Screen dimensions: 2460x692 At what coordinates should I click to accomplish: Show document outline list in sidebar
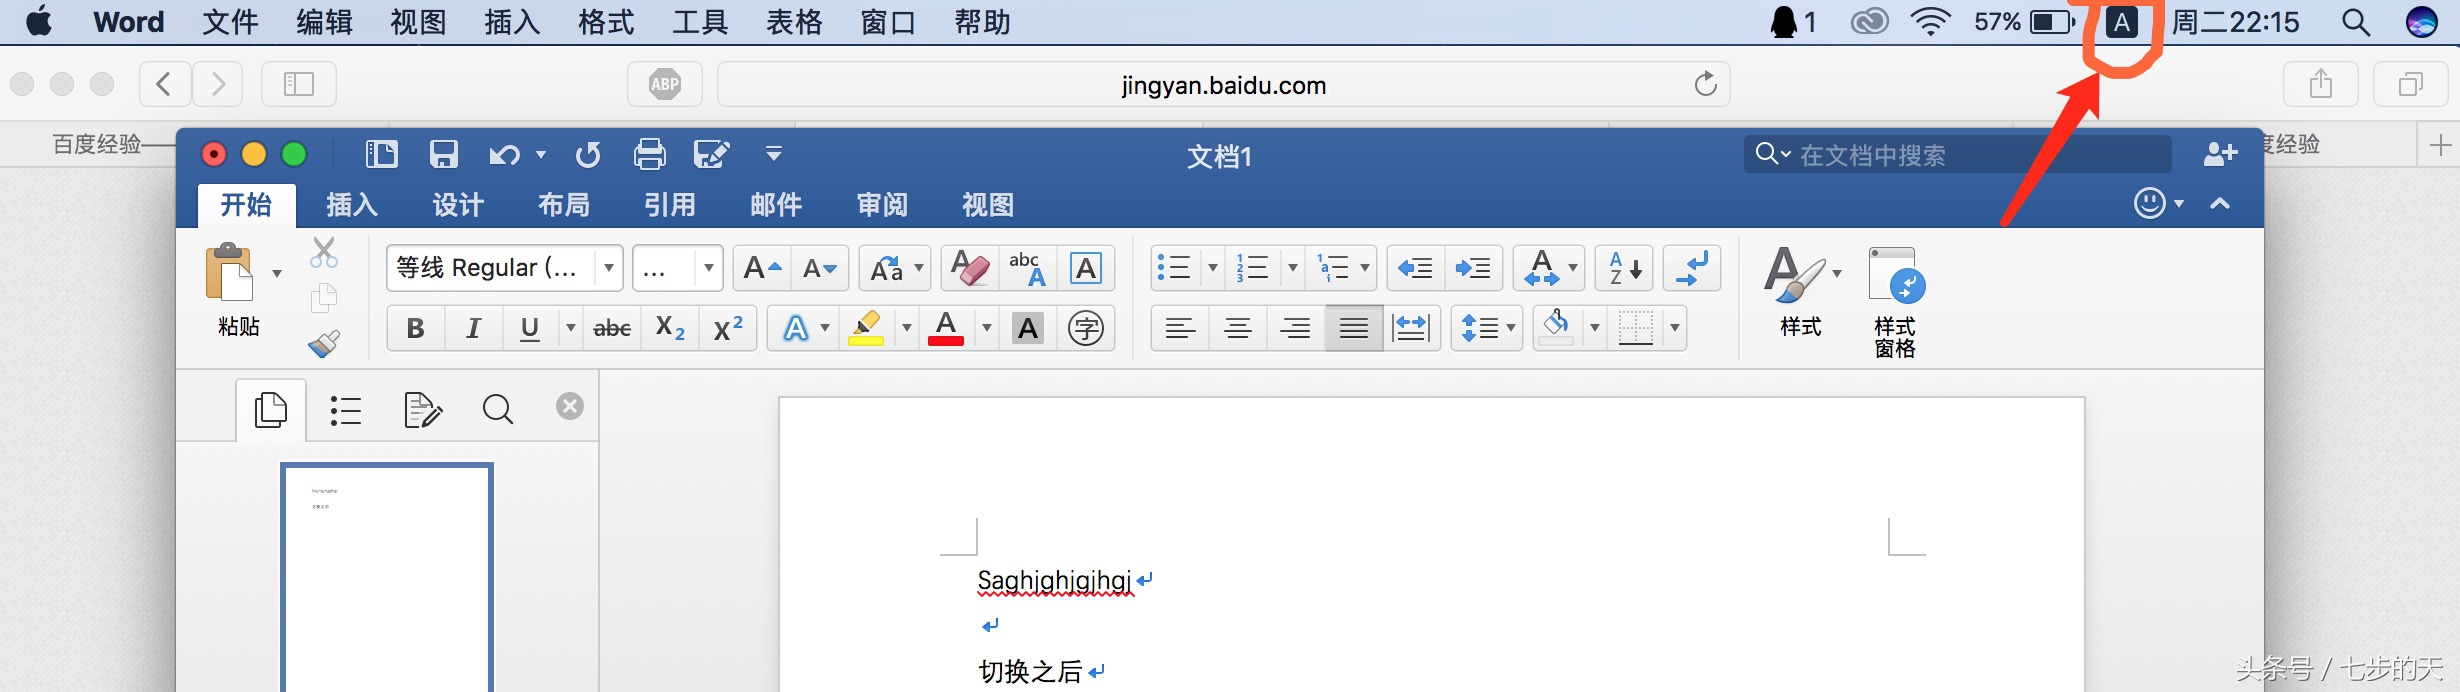(x=346, y=410)
